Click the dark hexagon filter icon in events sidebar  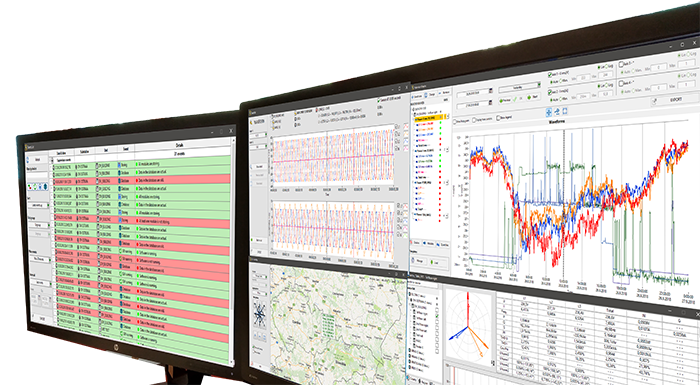click(x=46, y=187)
